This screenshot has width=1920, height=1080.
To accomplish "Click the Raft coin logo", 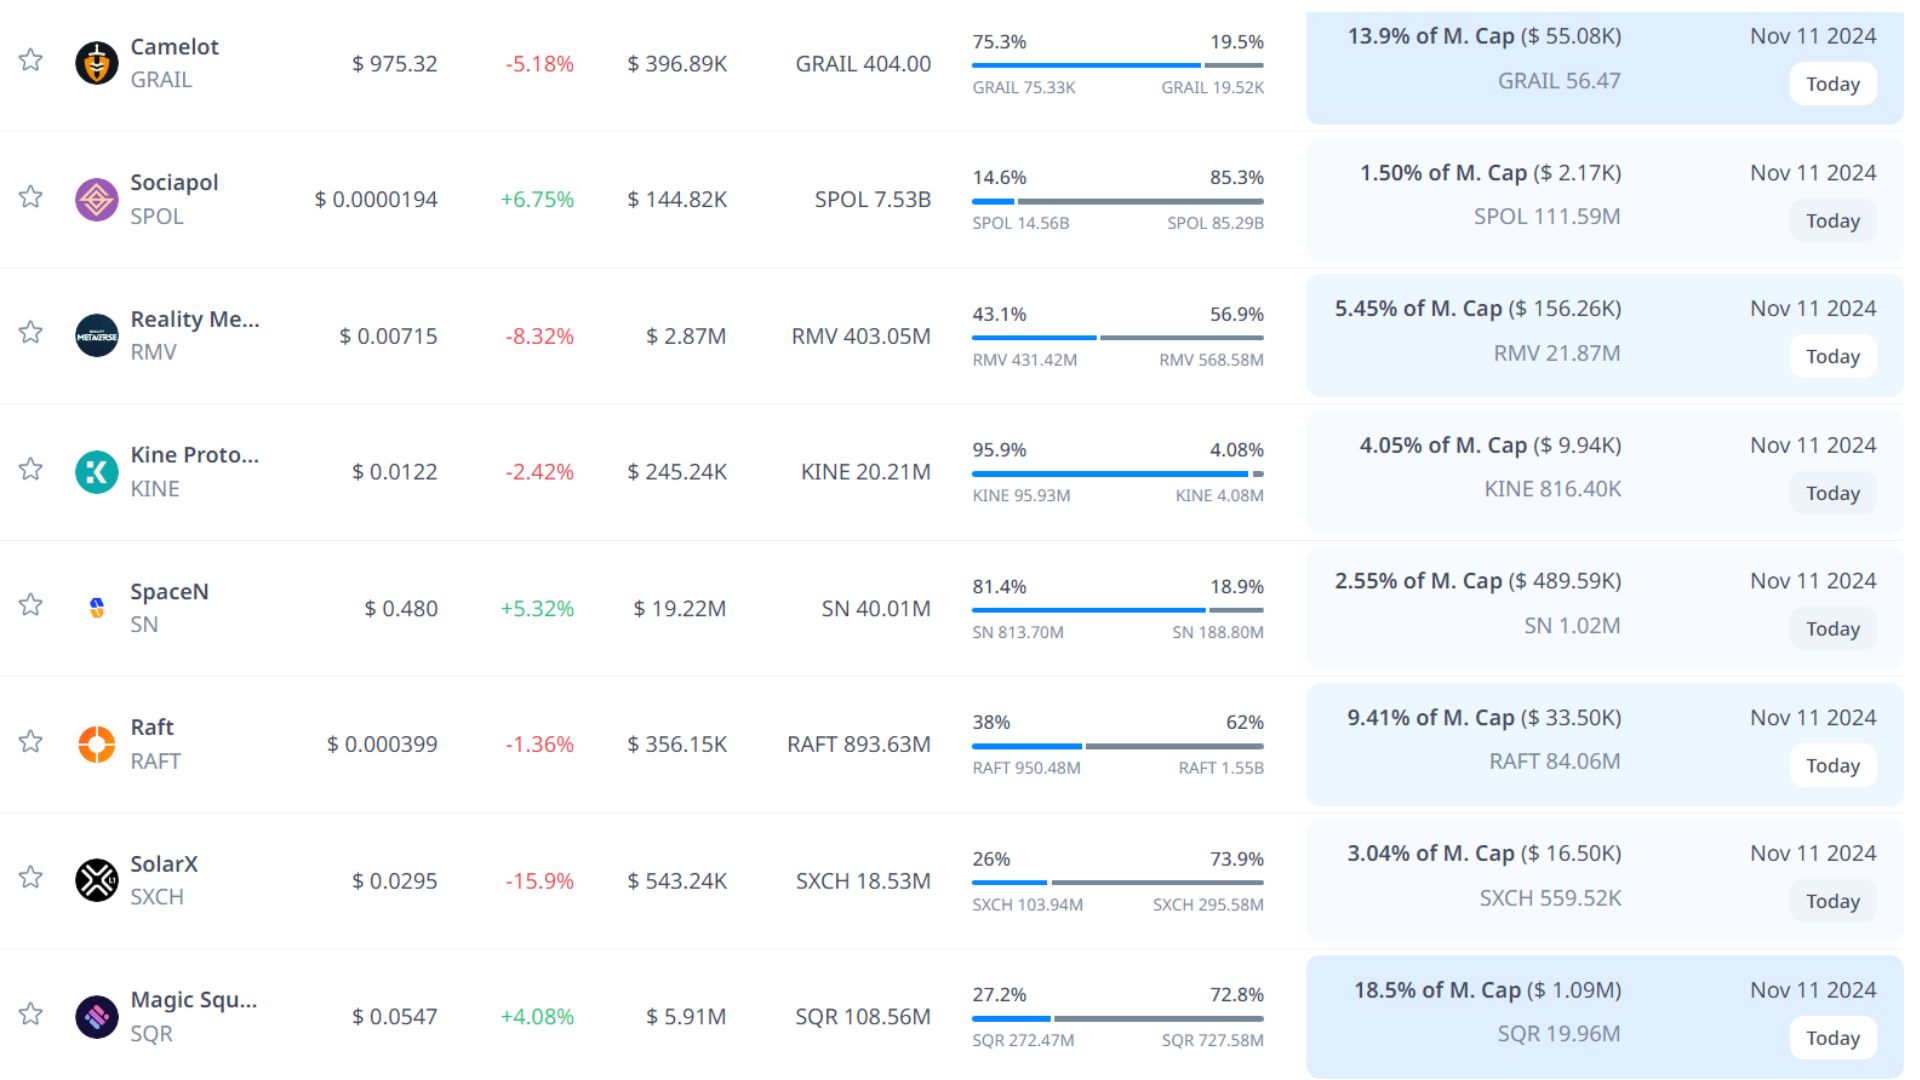I will (x=97, y=744).
